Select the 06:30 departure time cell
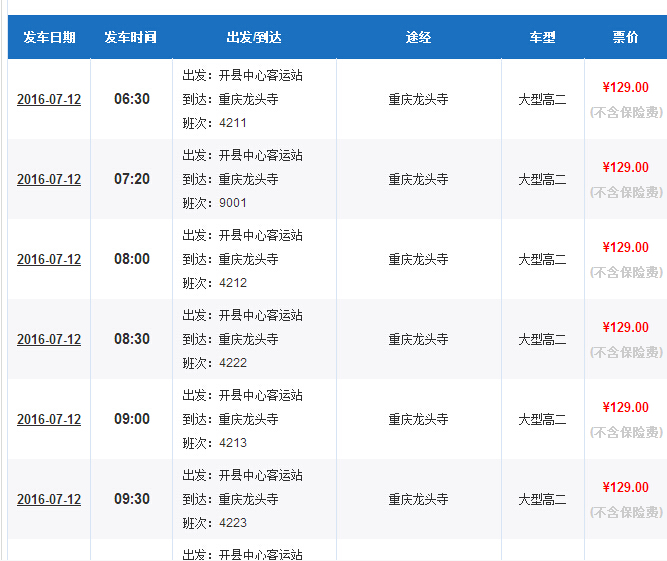The image size is (667, 561). (132, 99)
